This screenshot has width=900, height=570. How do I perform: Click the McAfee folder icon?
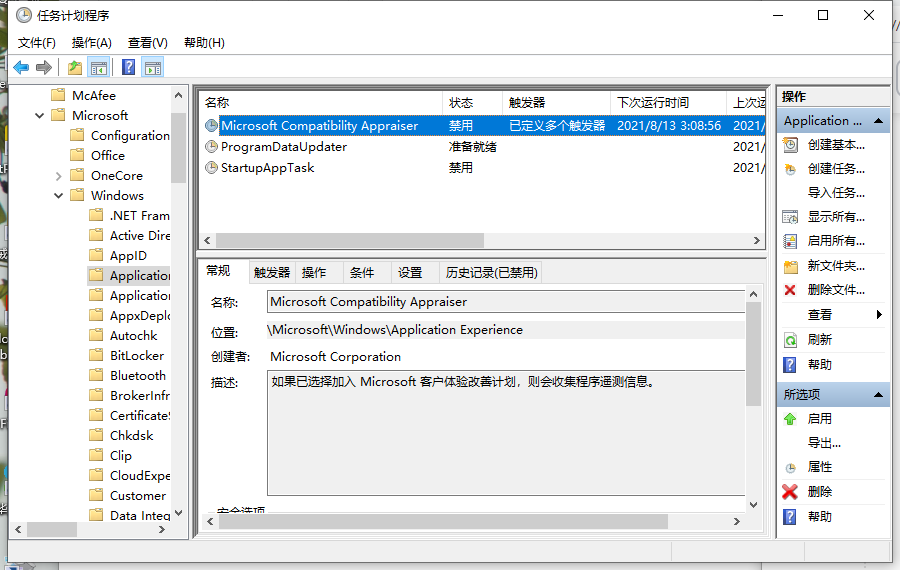point(58,95)
